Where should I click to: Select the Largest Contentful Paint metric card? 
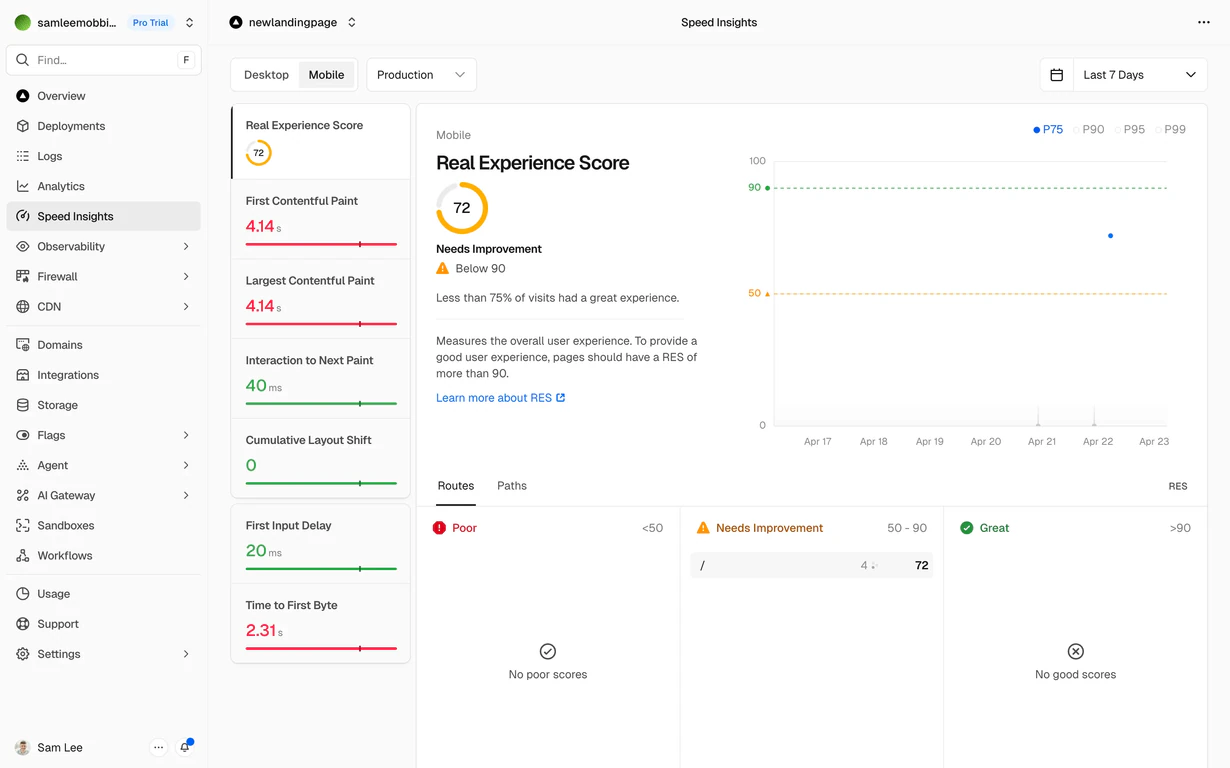coord(321,299)
